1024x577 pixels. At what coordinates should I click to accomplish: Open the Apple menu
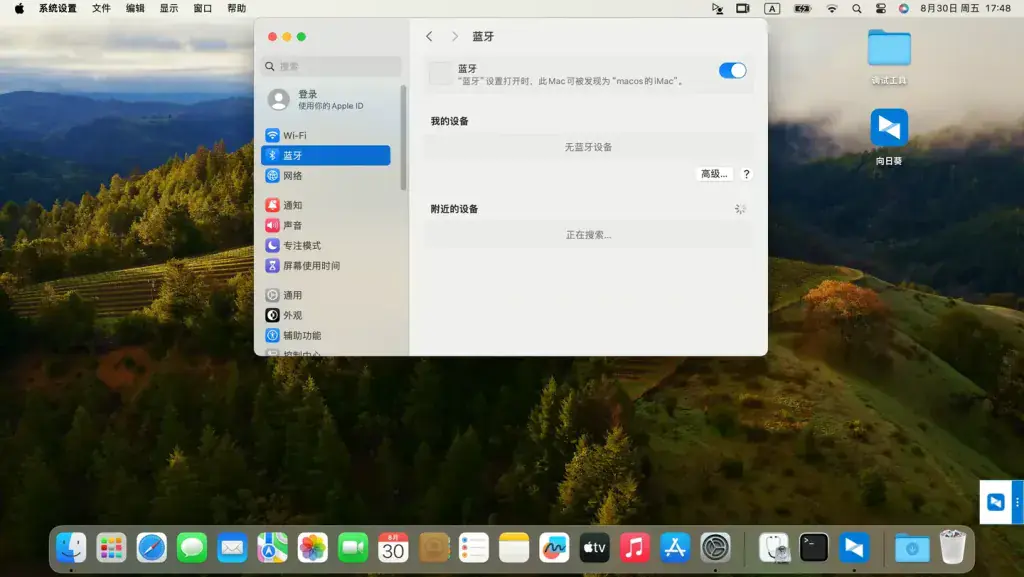[x=19, y=8]
